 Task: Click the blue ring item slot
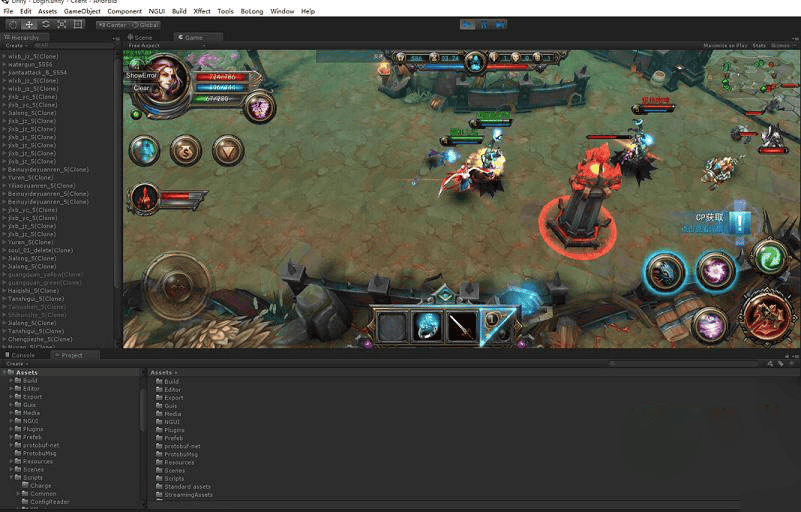point(427,326)
